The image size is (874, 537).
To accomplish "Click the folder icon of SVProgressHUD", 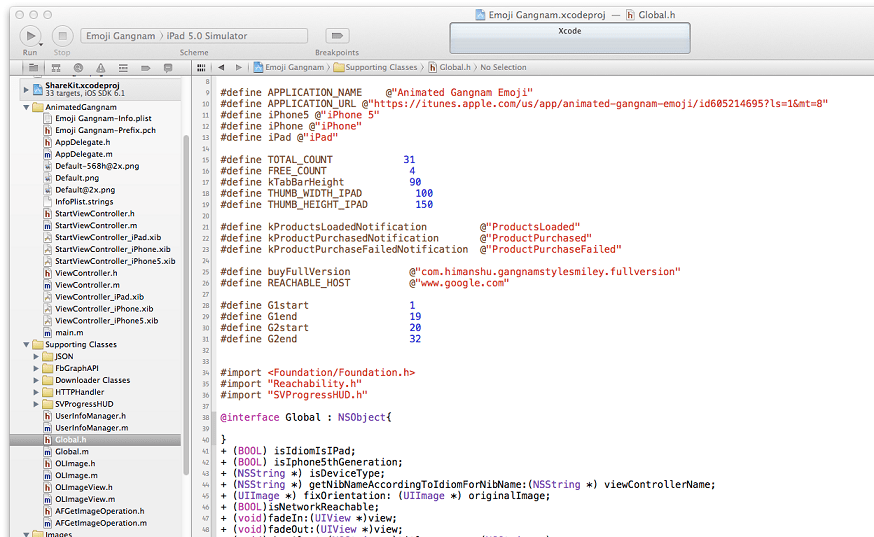I will pos(47,404).
